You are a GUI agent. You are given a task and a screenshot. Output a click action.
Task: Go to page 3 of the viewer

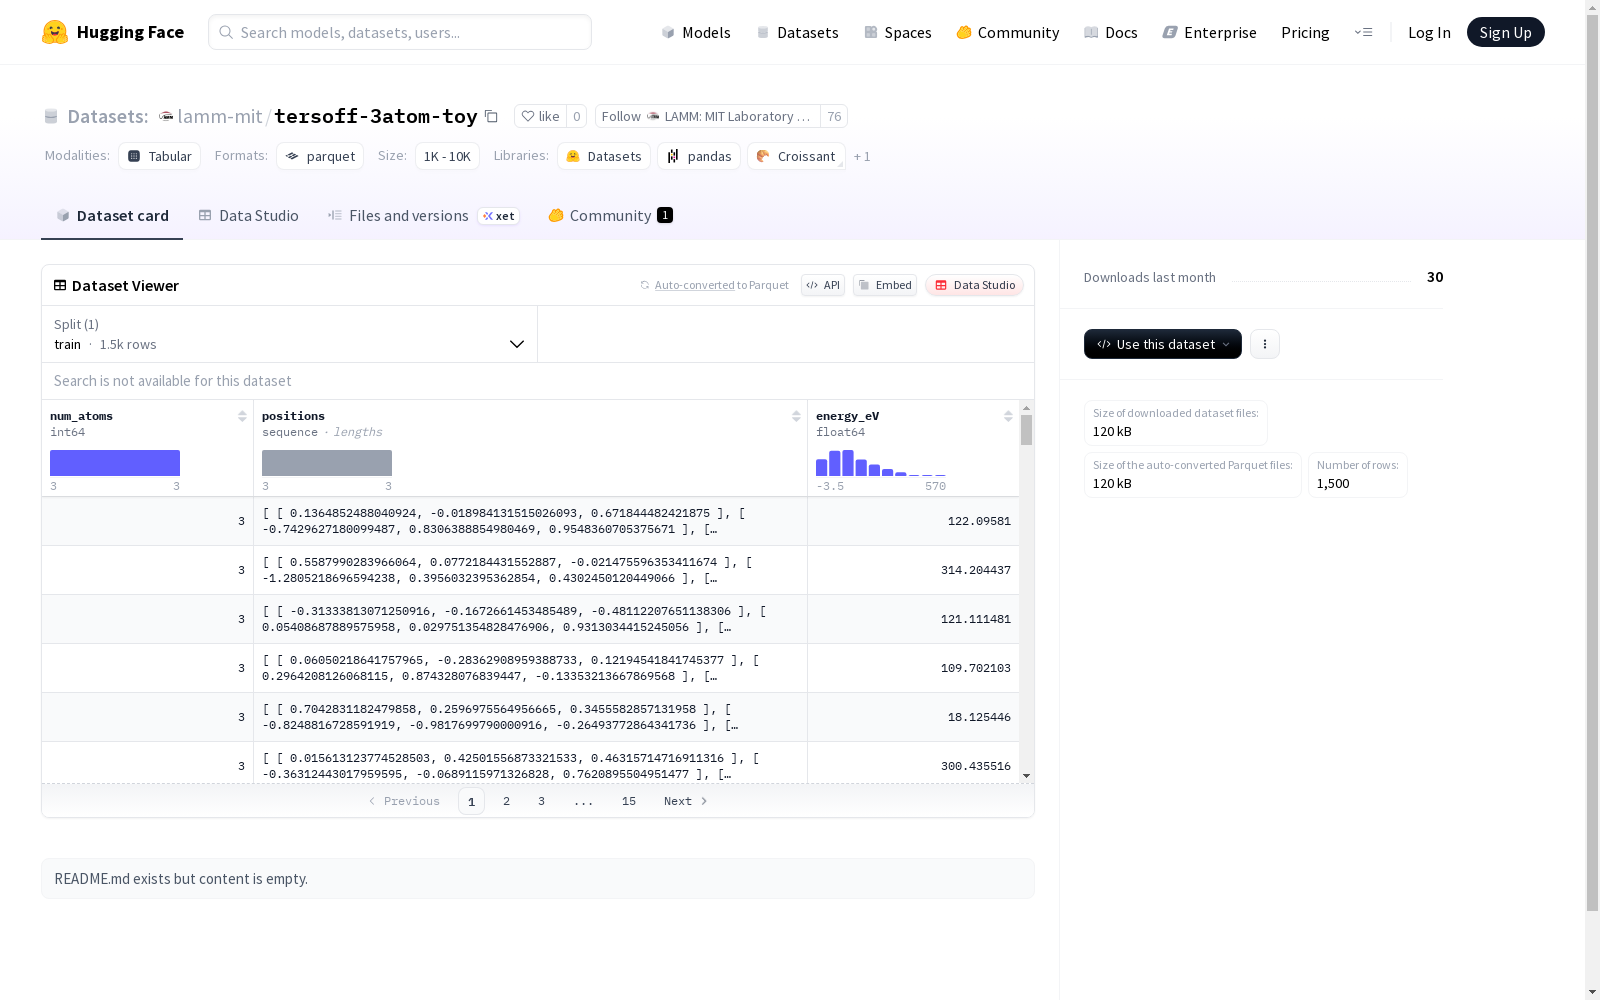[541, 801]
